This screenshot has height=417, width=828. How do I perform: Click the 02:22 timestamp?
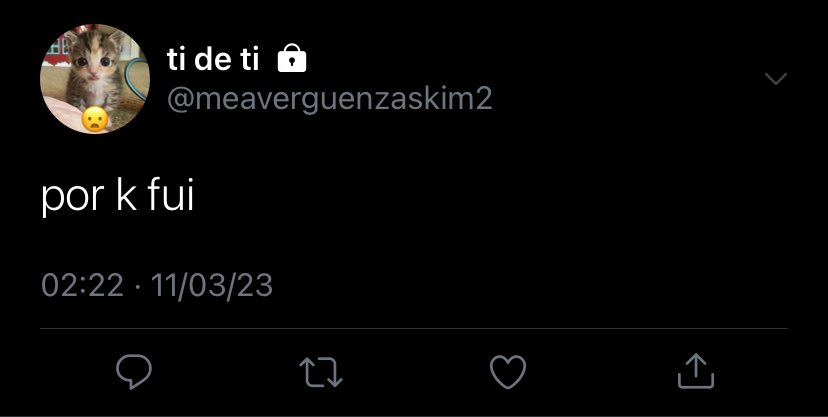[82, 285]
